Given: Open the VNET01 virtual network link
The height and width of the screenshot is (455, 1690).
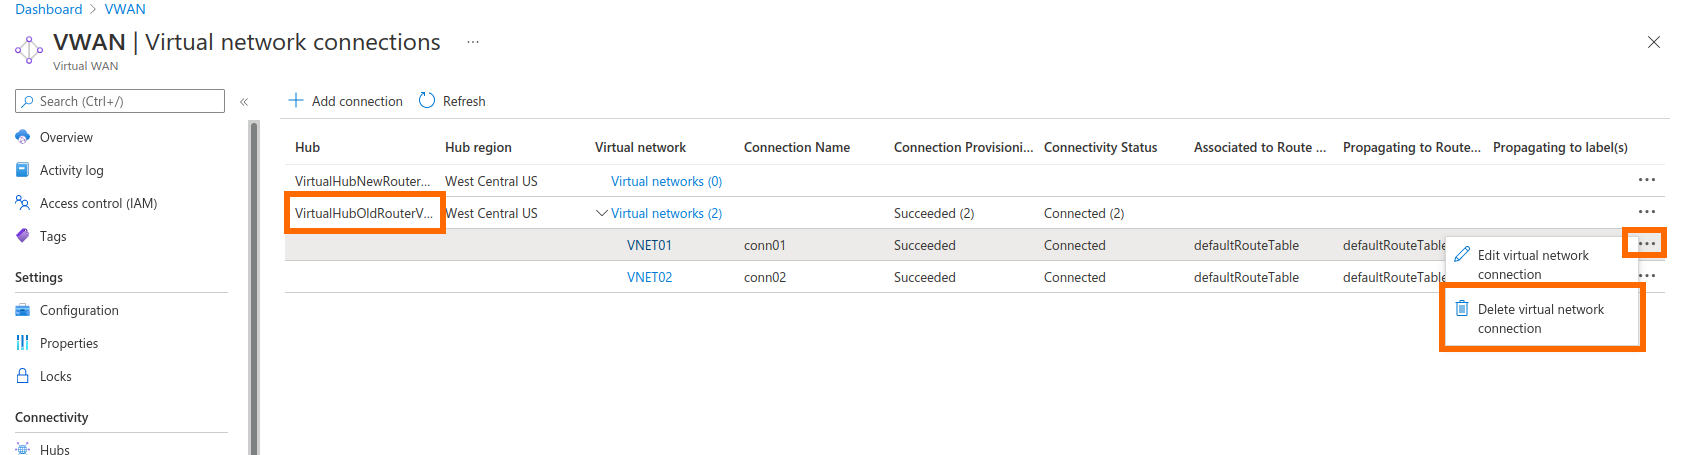Looking at the screenshot, I should click(x=649, y=246).
